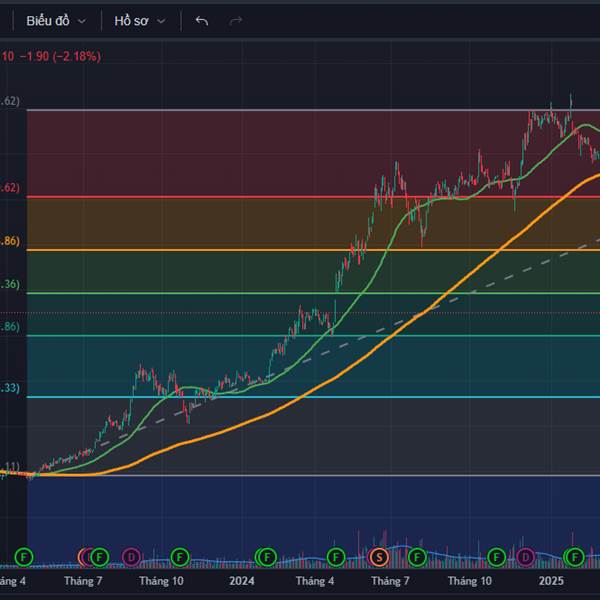Click the redo arrow icon
This screenshot has height=600, width=600.
(x=236, y=20)
